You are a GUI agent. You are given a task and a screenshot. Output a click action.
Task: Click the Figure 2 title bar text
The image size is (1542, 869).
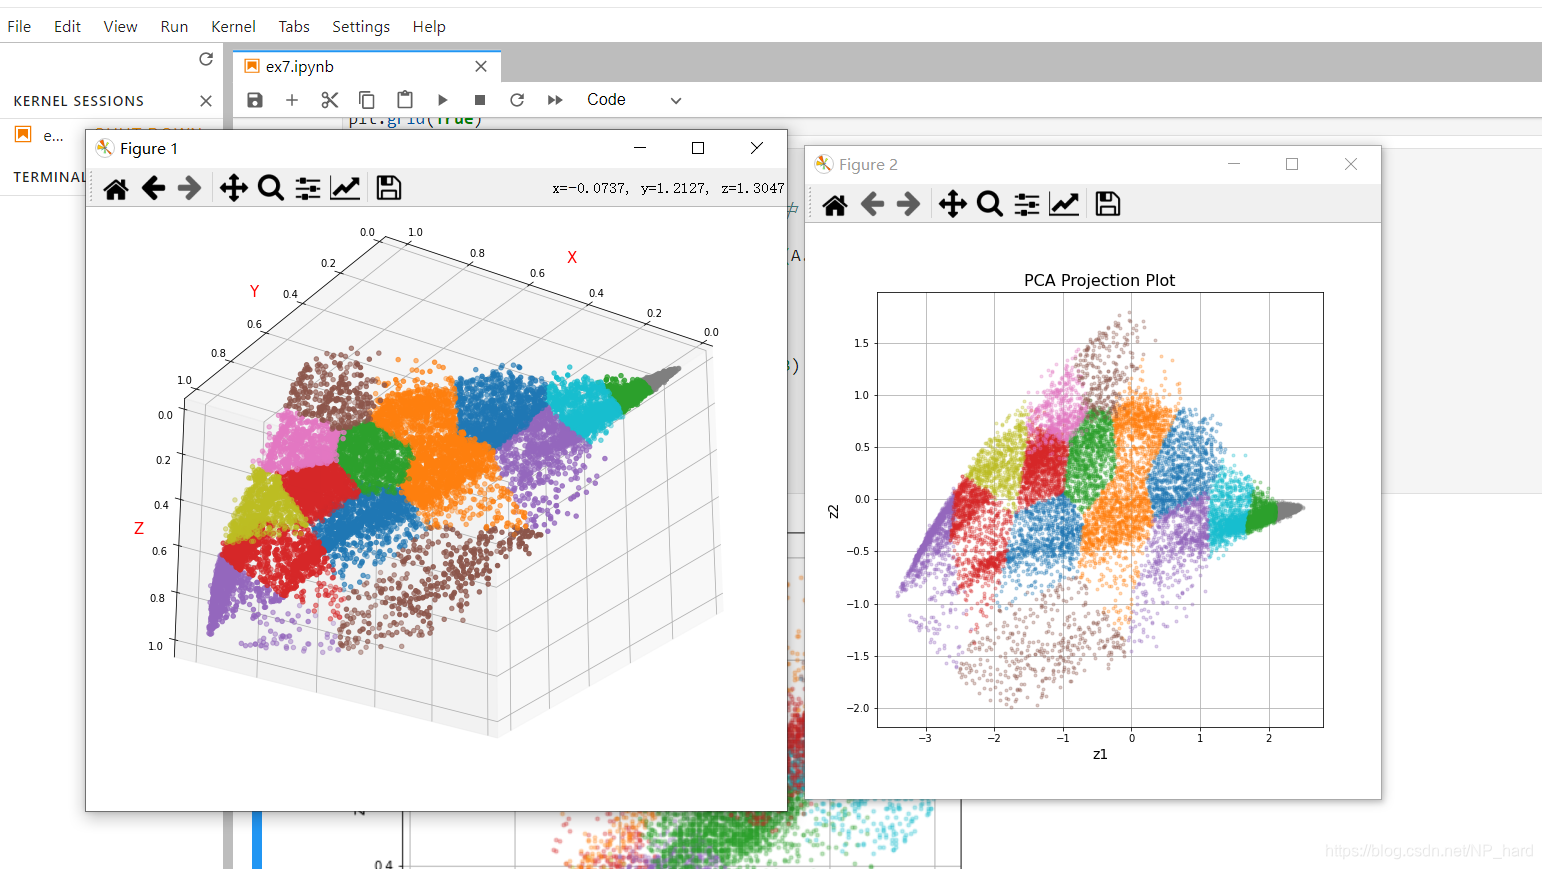tap(868, 165)
